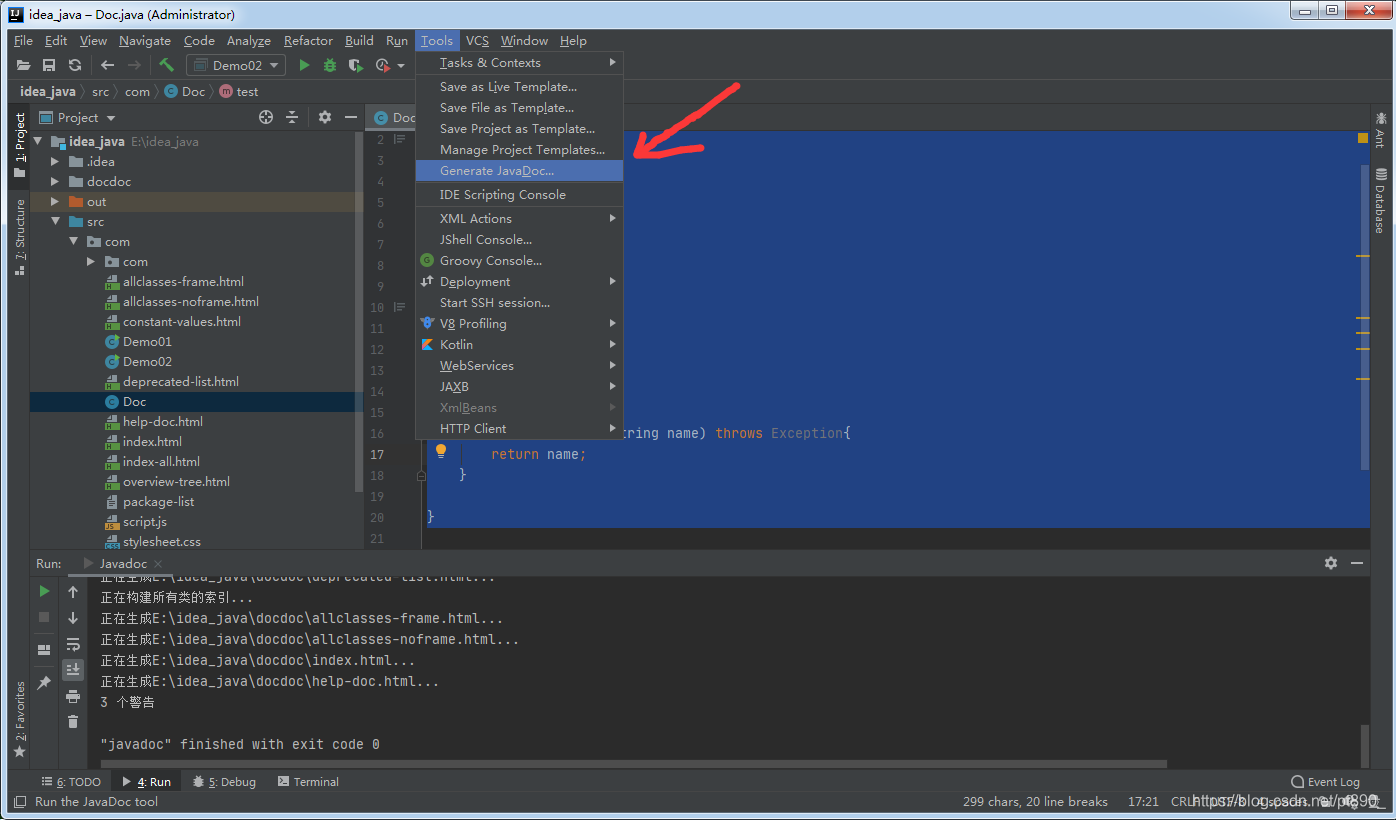This screenshot has height=820, width=1396.
Task: Choose Start SSH session... menu item
Action: 519,303
